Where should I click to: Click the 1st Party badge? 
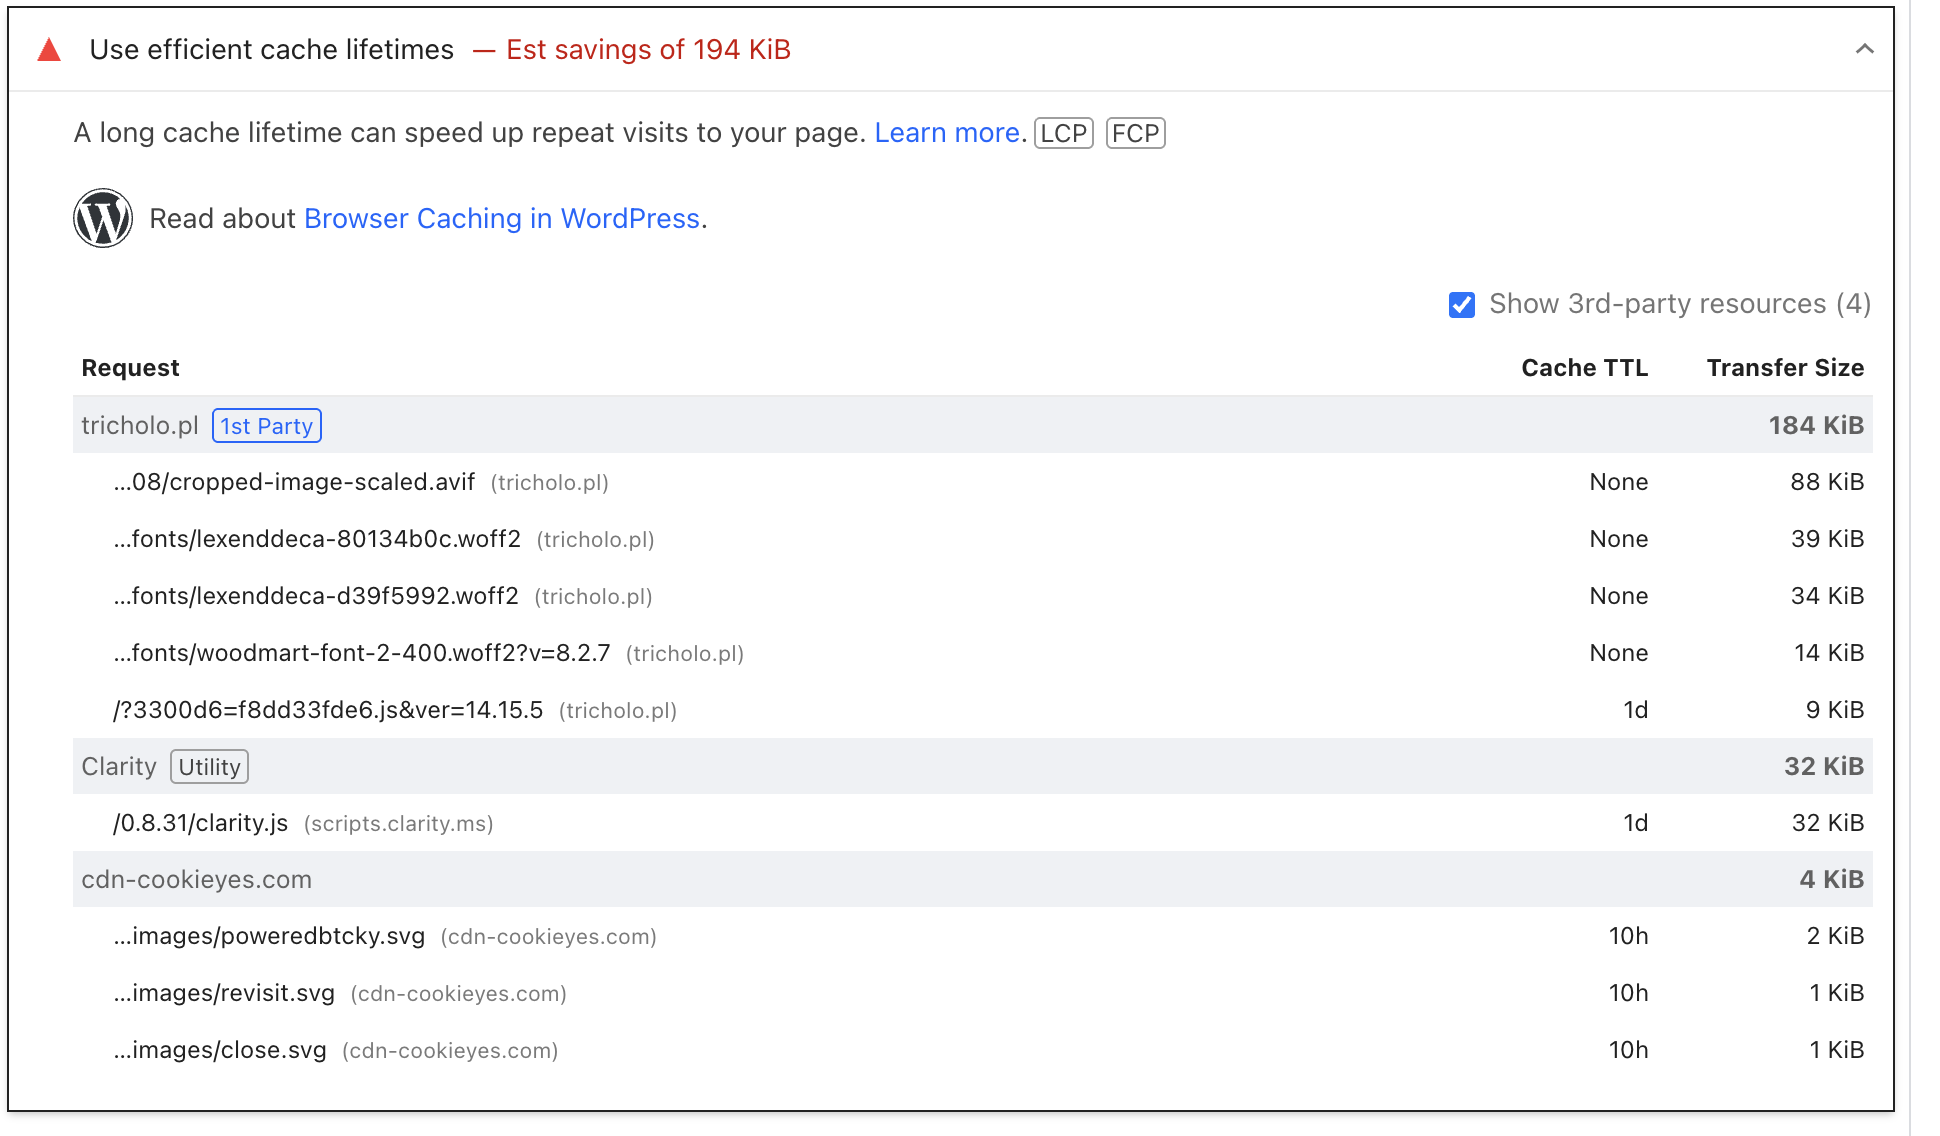(x=266, y=426)
